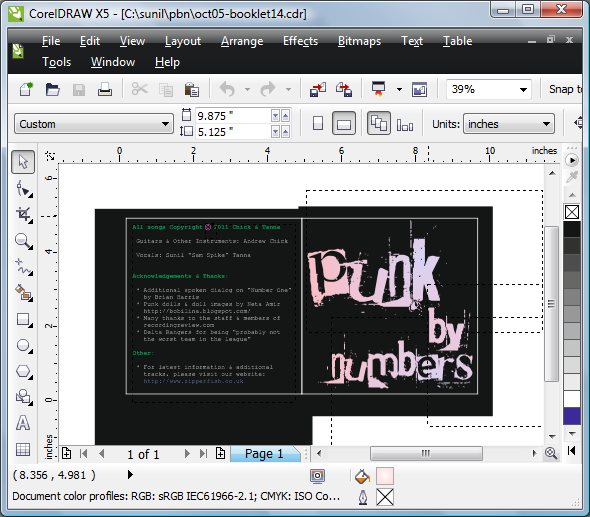Select the Polygon tool

tap(24, 371)
